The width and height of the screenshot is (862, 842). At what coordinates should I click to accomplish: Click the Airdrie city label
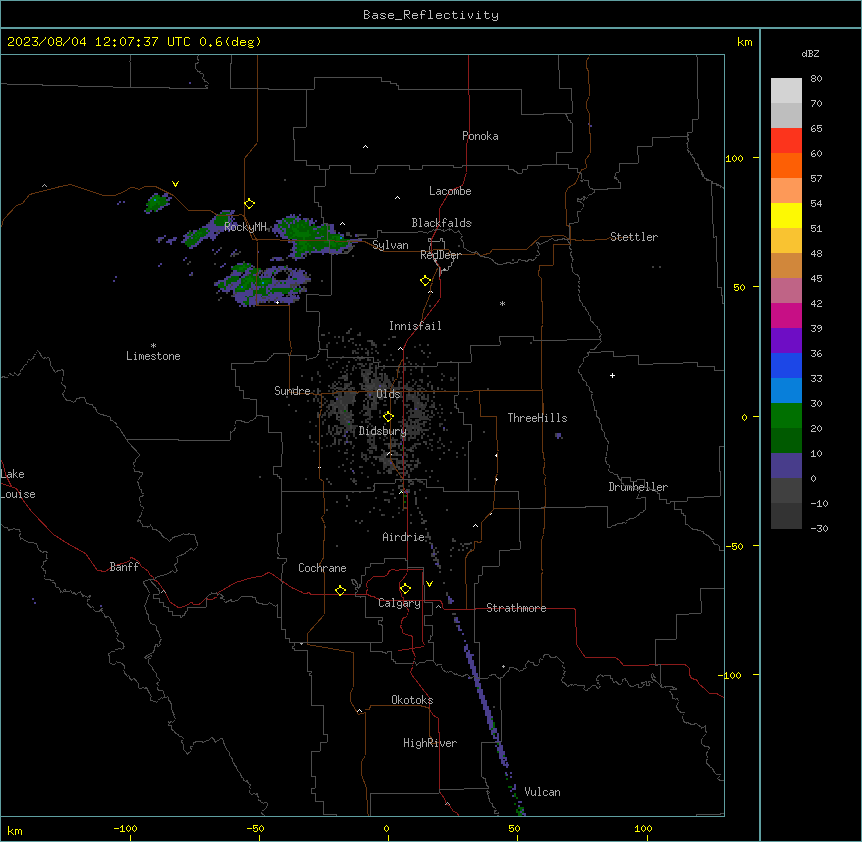404,537
